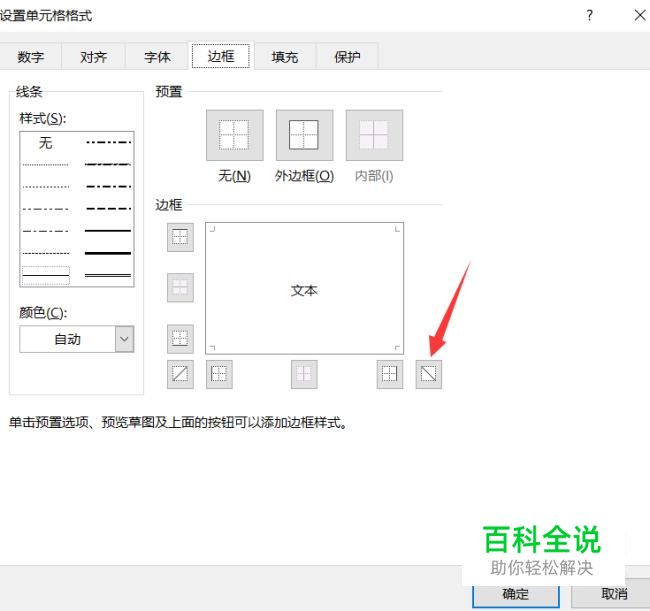Select the medium solid line style

pyautogui.click(x=108, y=230)
